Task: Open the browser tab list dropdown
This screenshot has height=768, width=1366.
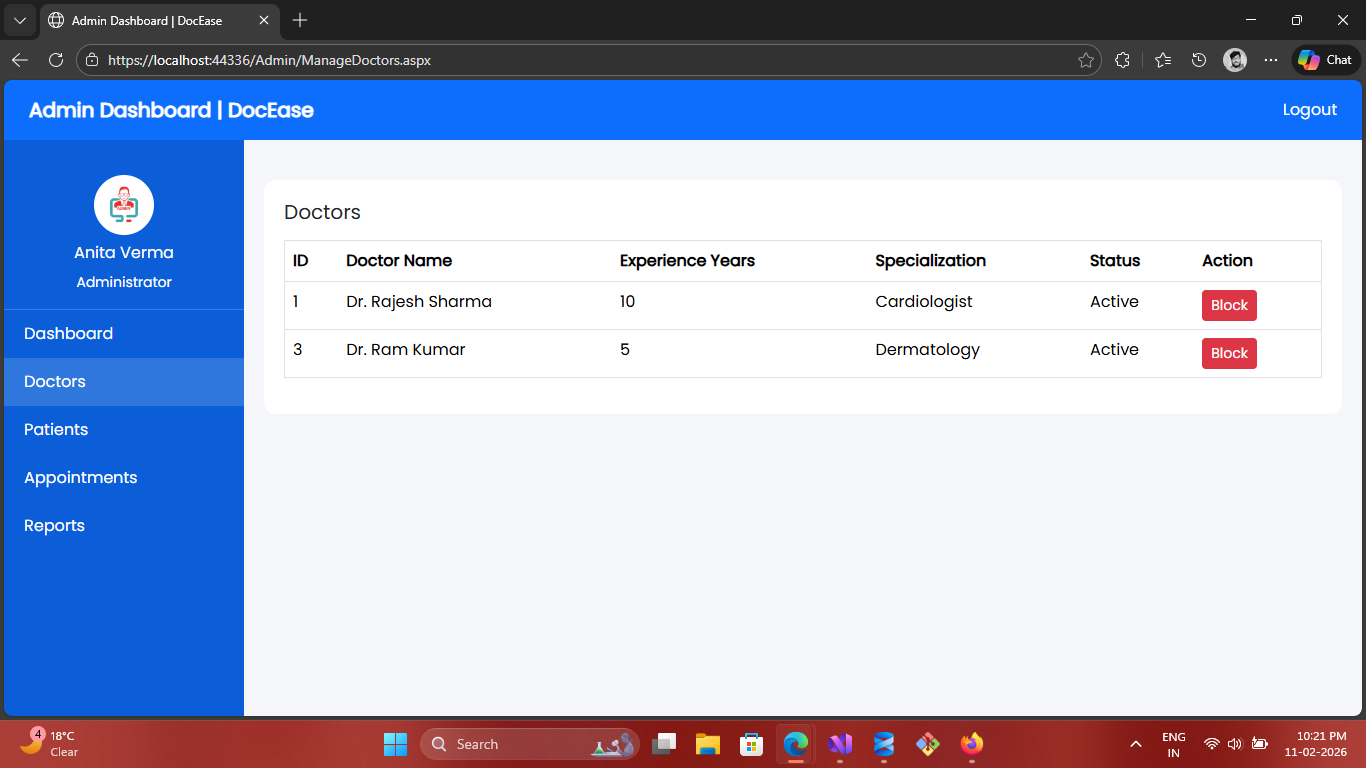Action: pyautogui.click(x=19, y=20)
